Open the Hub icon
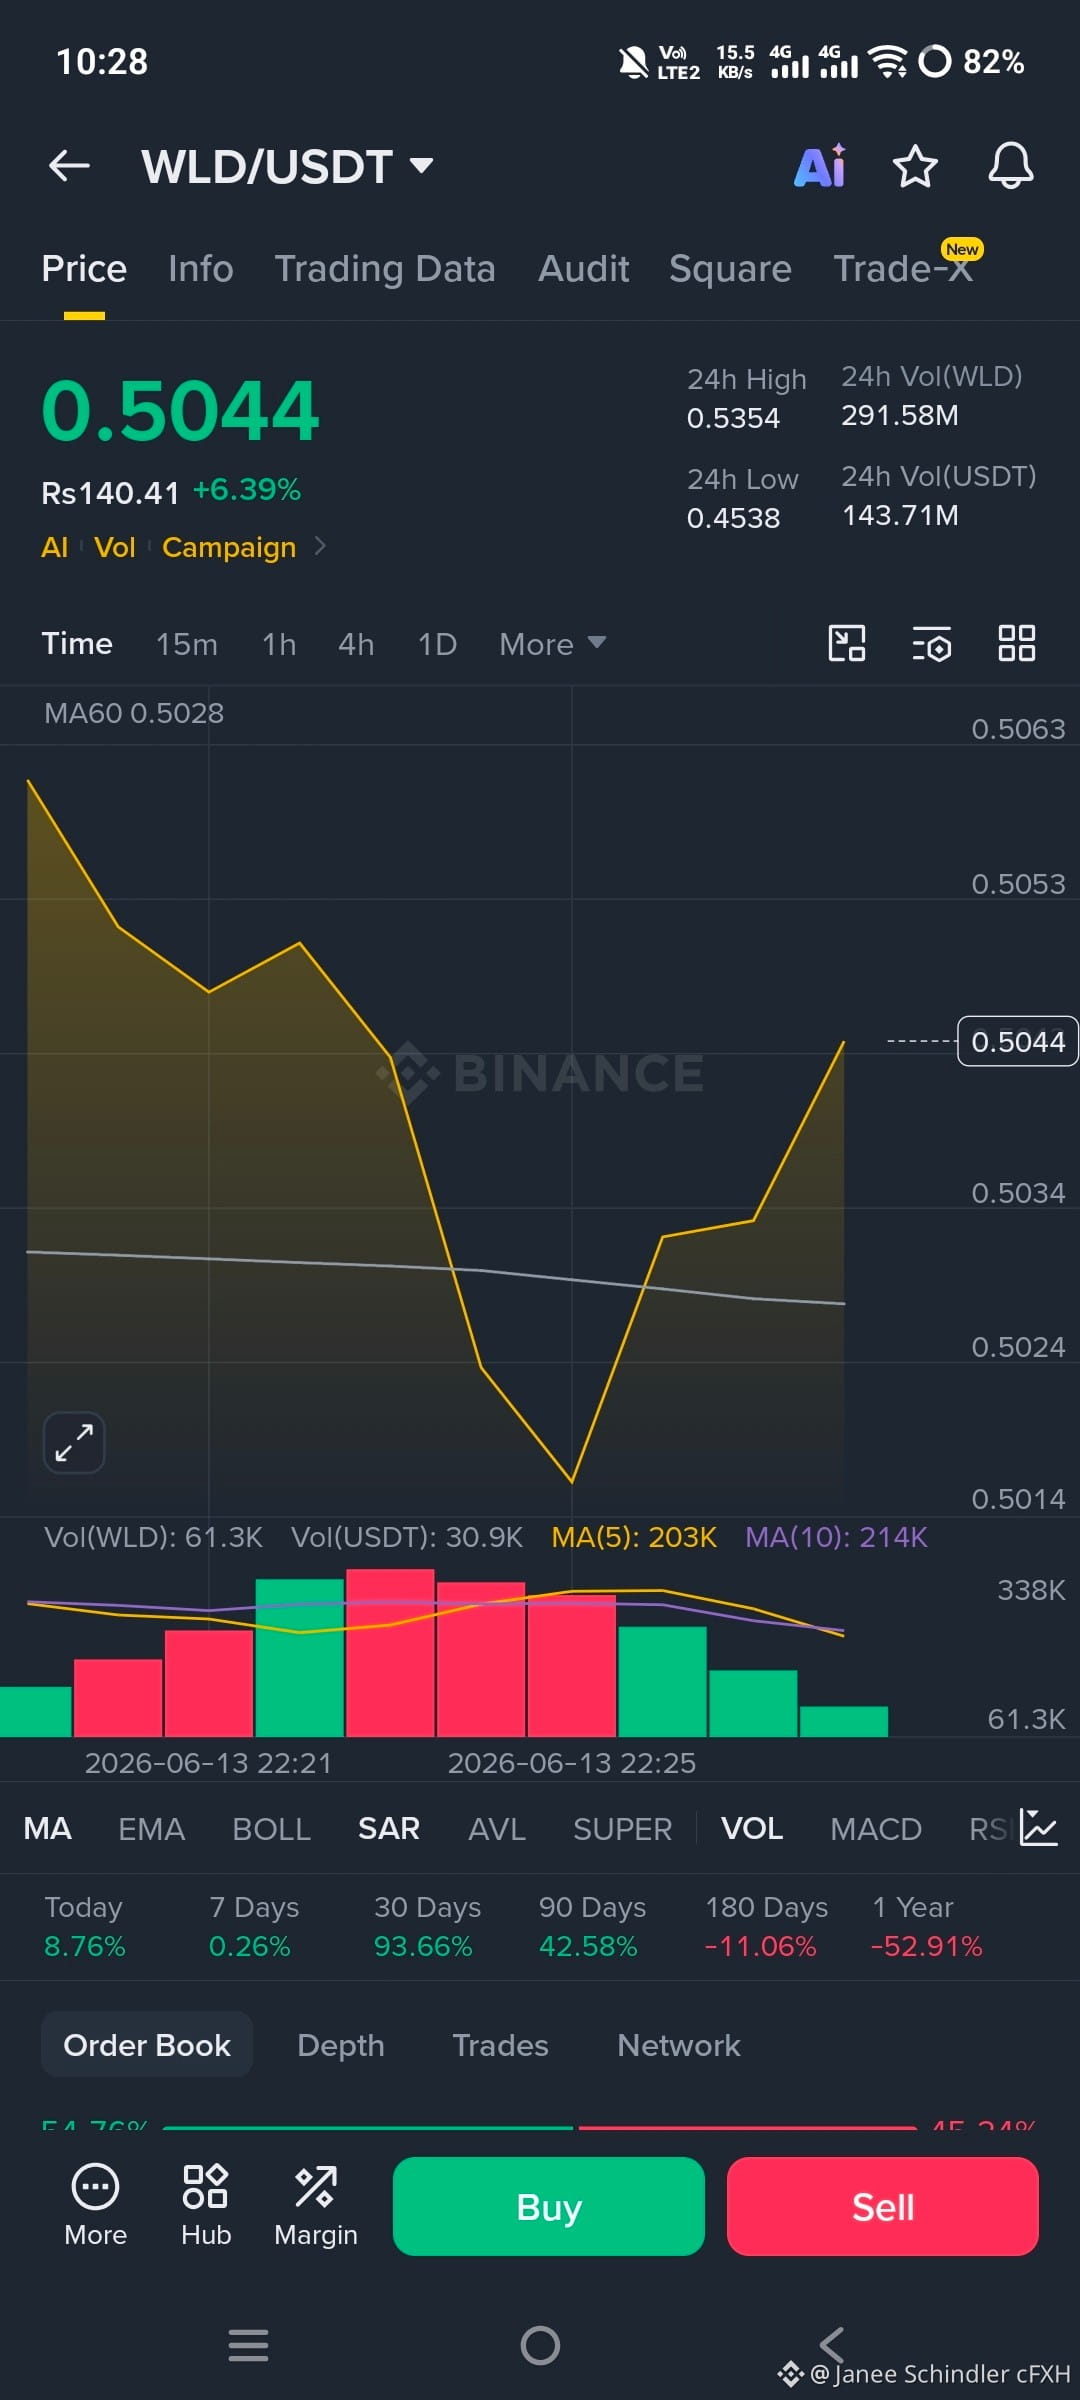The width and height of the screenshot is (1080, 2400). 206,2206
